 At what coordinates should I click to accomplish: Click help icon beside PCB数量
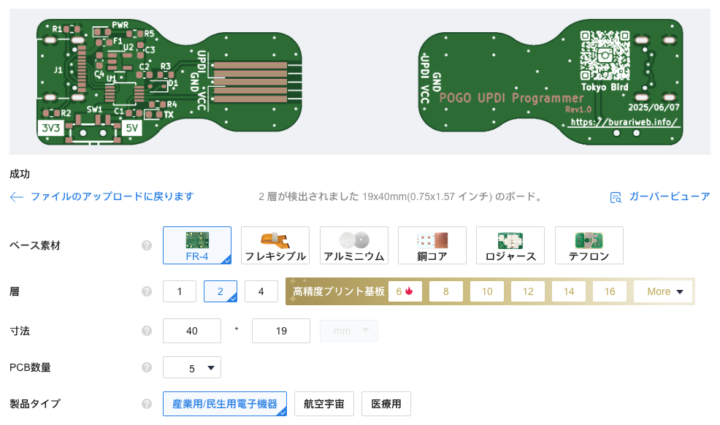(x=146, y=367)
